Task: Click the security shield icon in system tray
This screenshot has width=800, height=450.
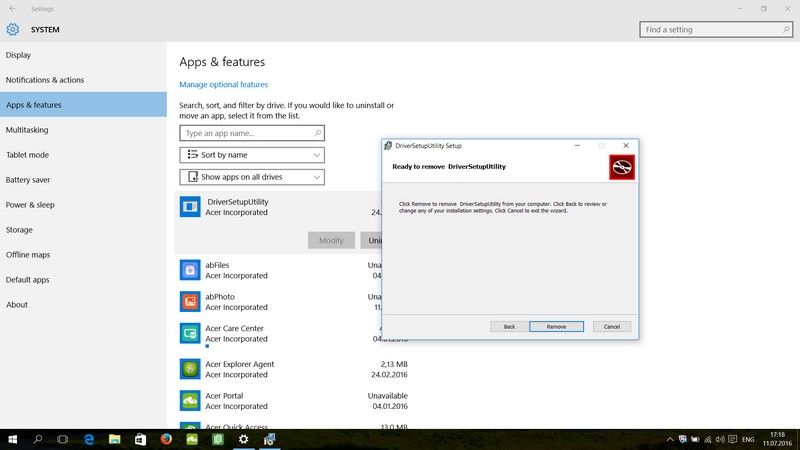Action: (683, 439)
